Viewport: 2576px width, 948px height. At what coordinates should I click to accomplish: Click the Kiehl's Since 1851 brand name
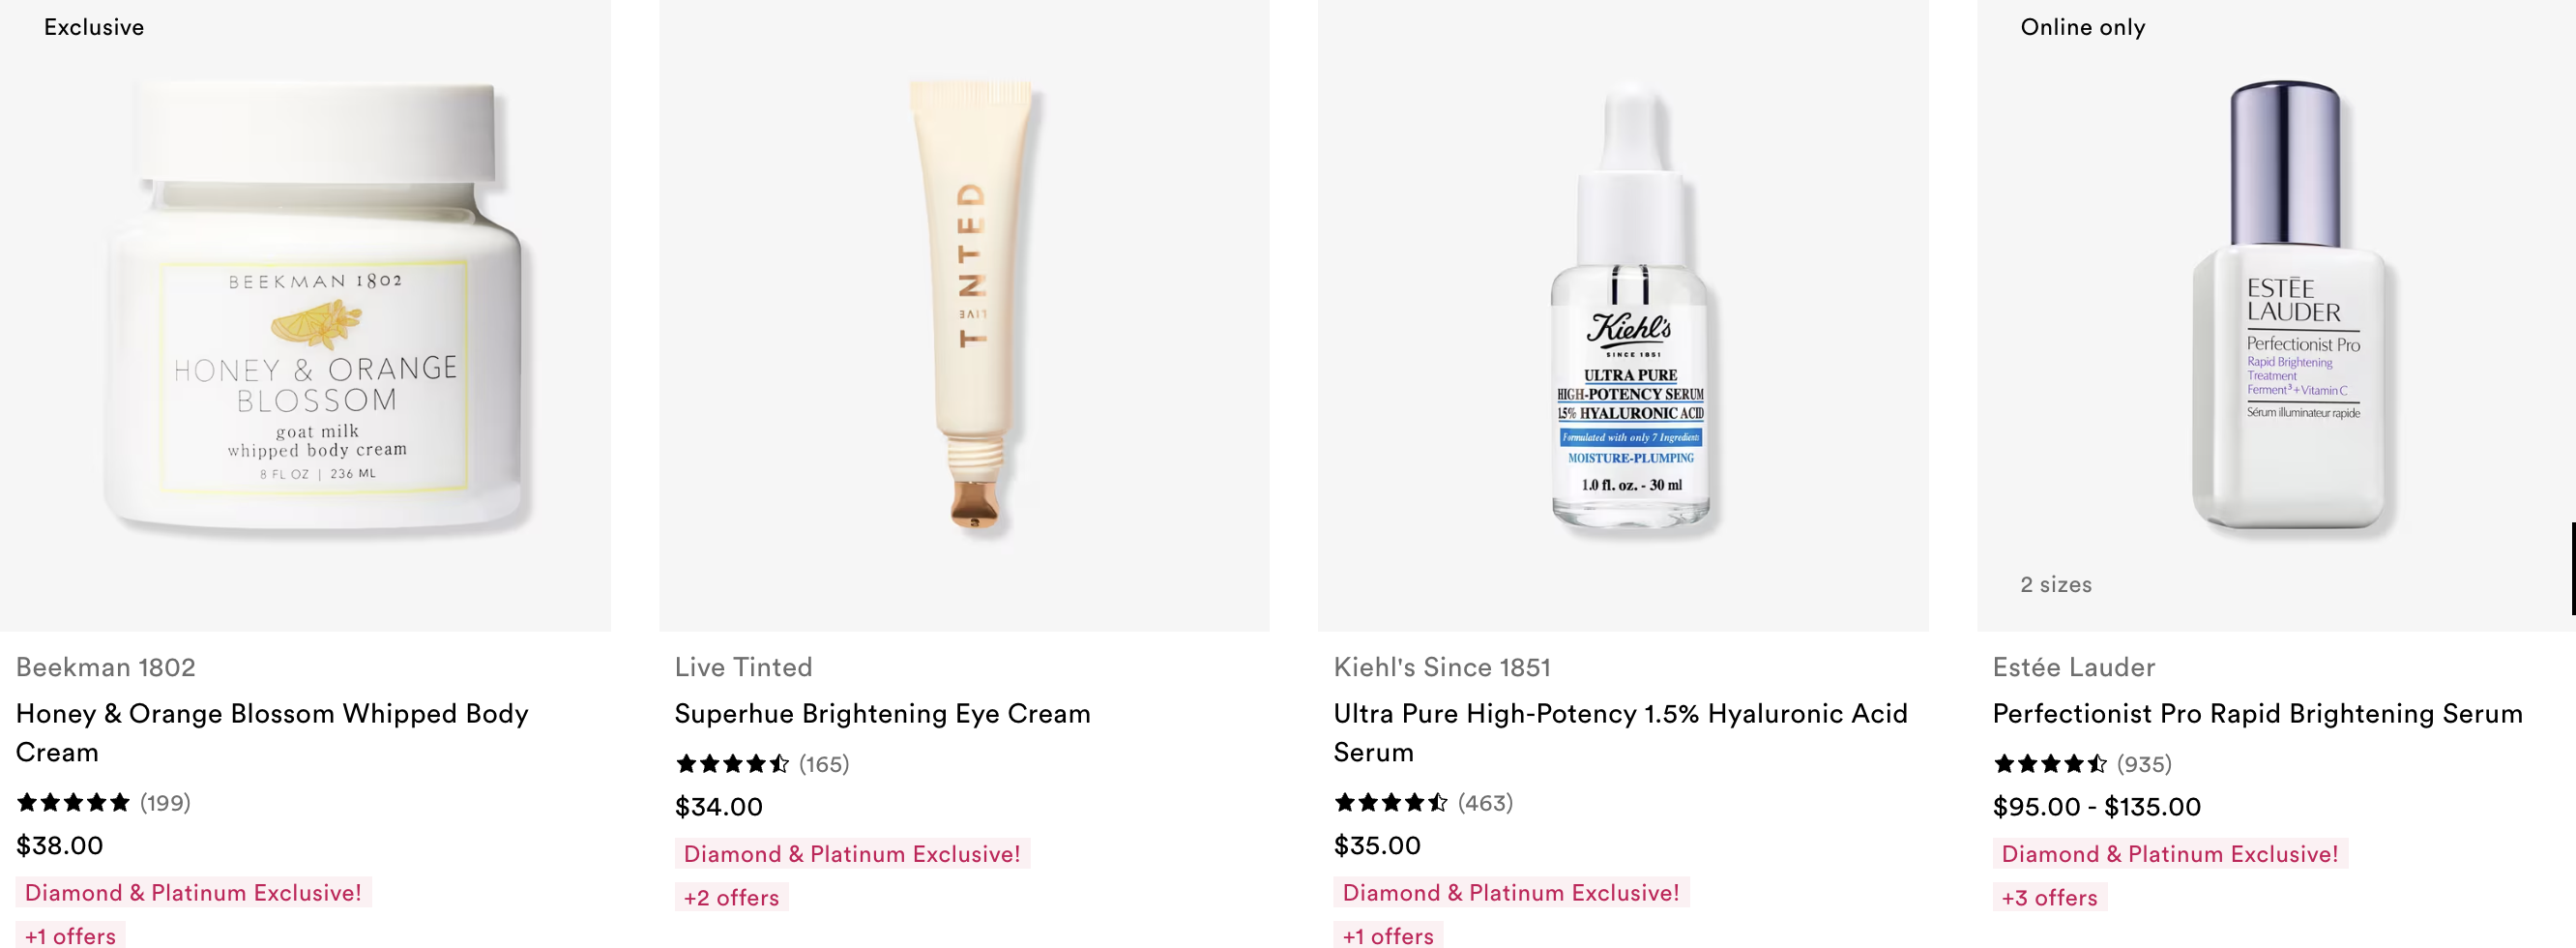pyautogui.click(x=1442, y=667)
